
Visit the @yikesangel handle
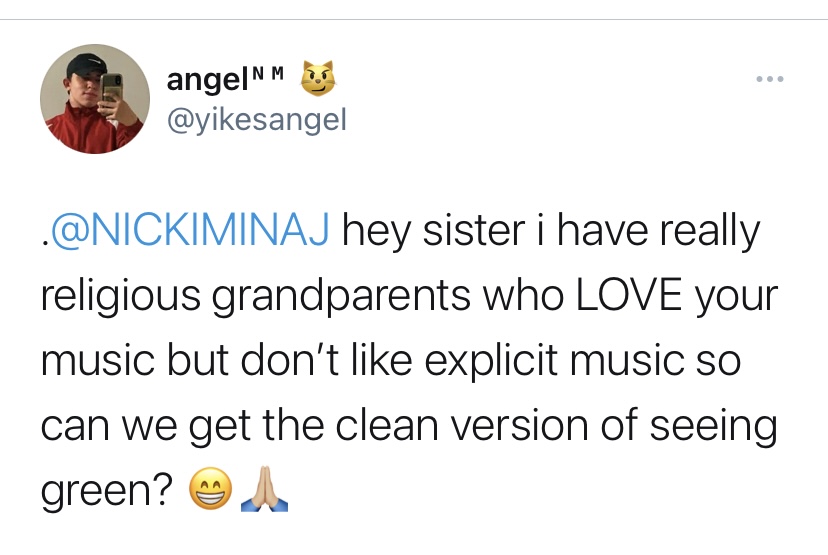(257, 120)
